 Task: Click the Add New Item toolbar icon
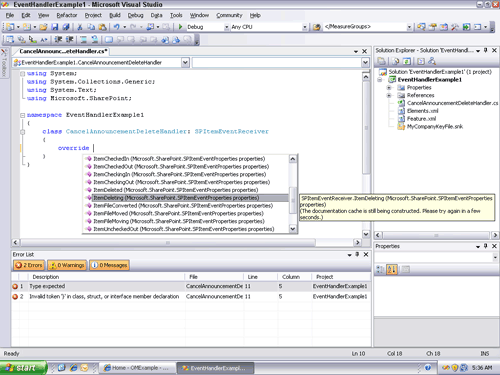click(x=27, y=27)
